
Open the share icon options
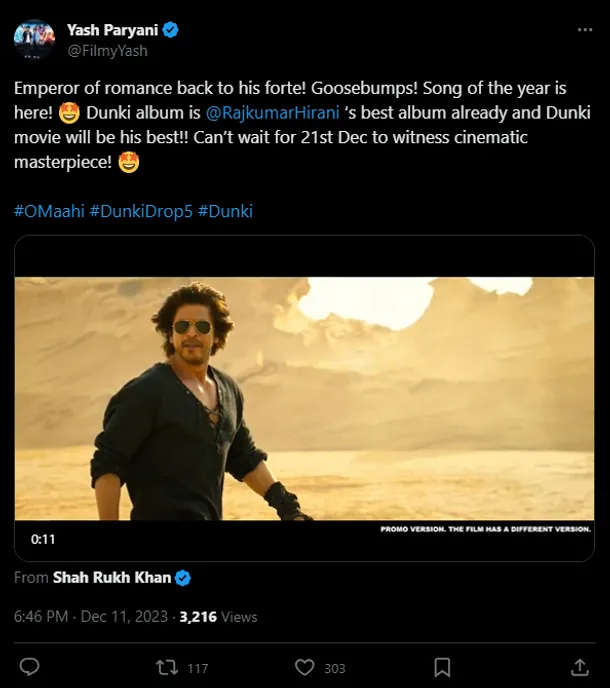580,667
